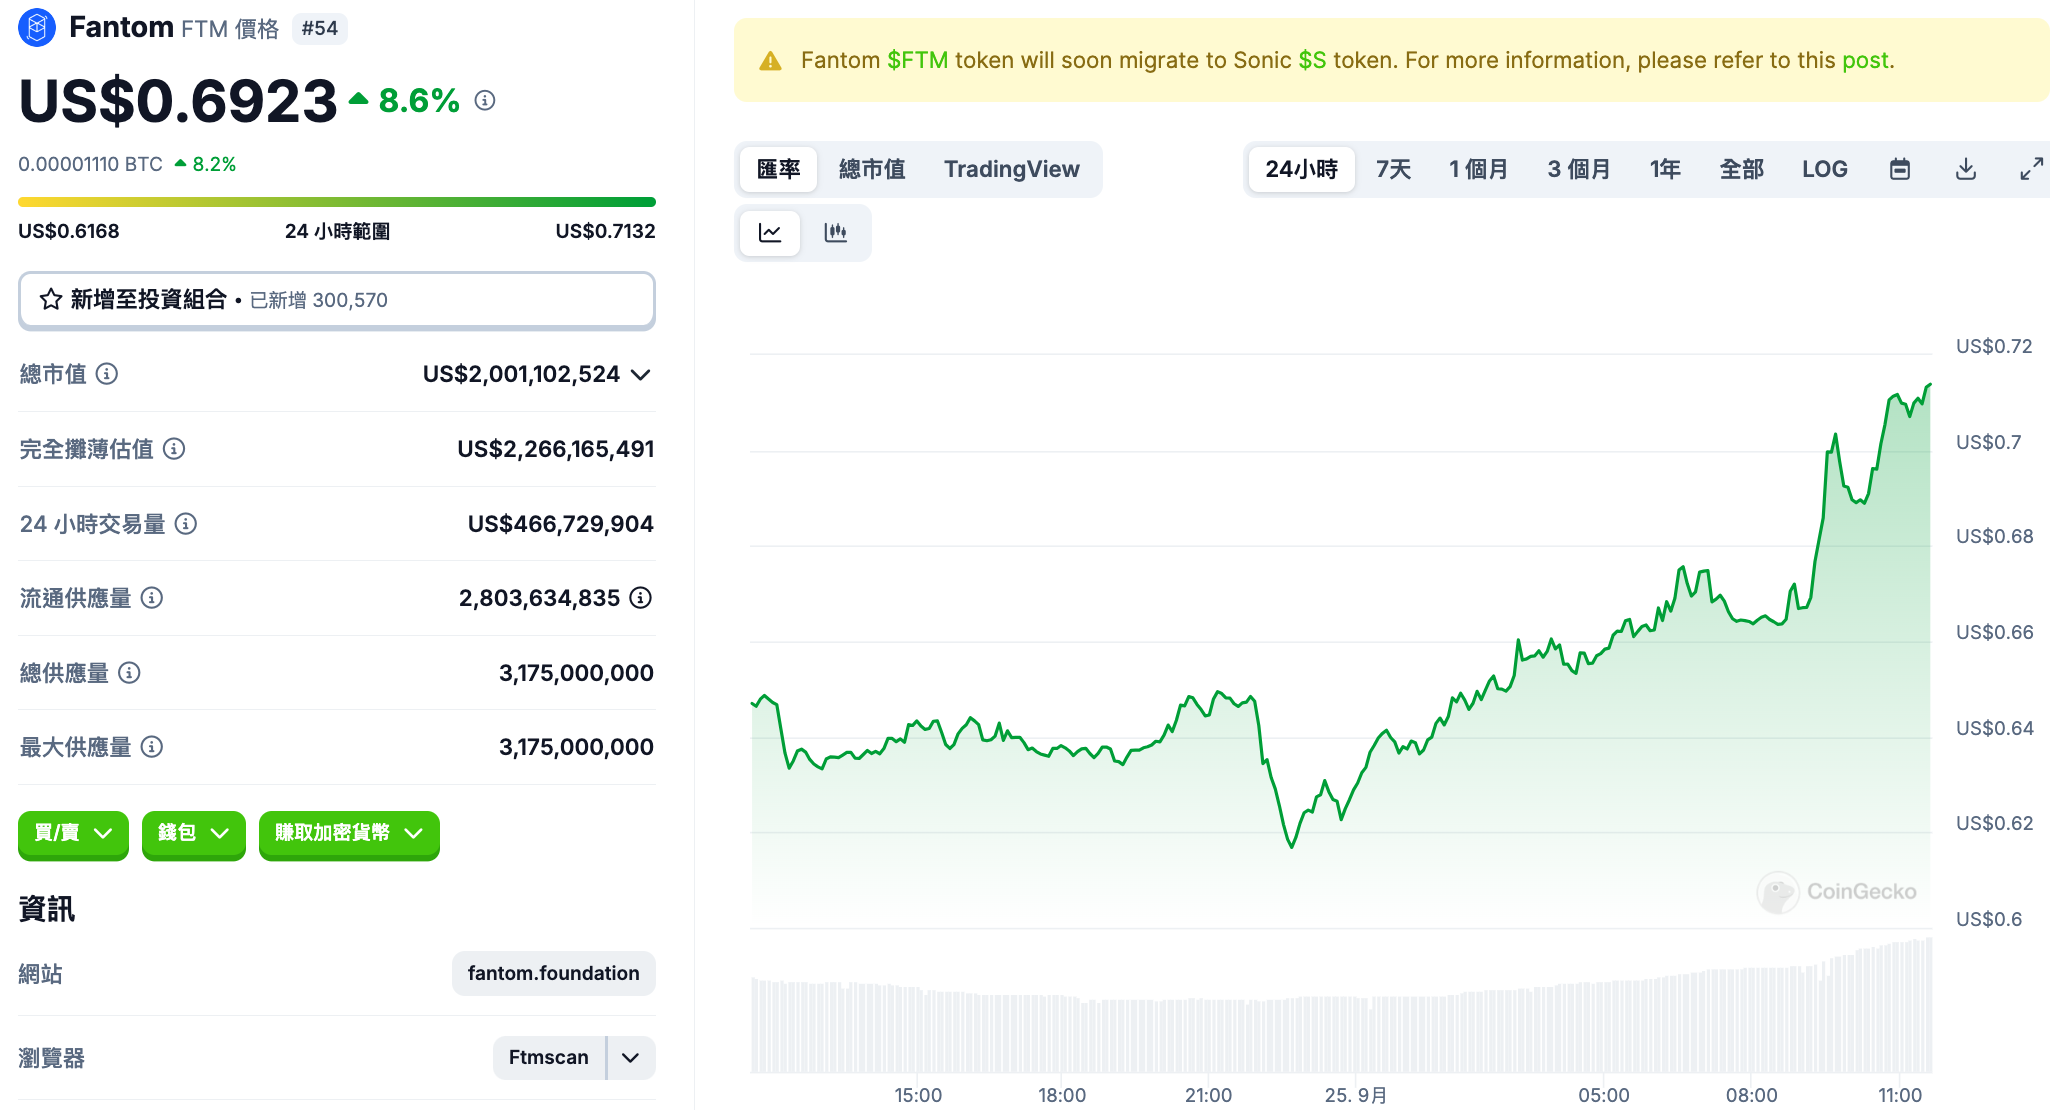The height and width of the screenshot is (1110, 2066).
Task: Click info icon beside 24 小時交易量
Action: (x=186, y=524)
